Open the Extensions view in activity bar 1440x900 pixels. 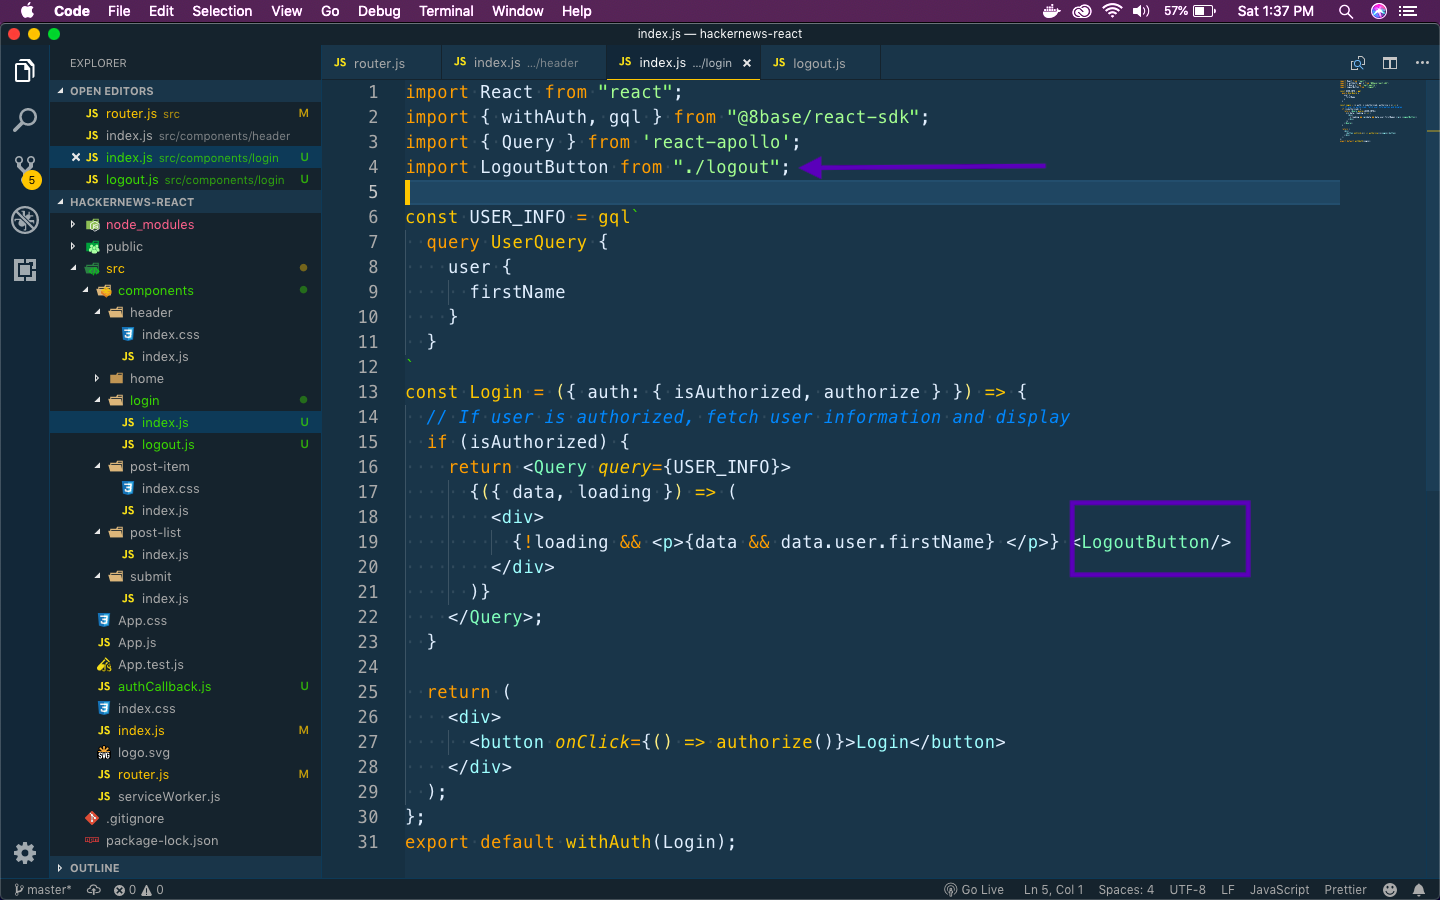(x=25, y=269)
